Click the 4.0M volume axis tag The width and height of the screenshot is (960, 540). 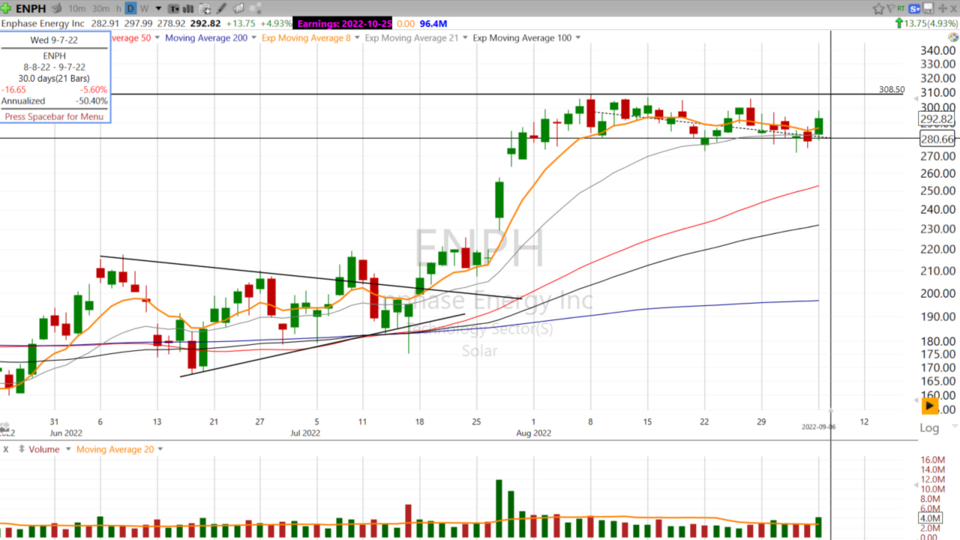point(931,518)
